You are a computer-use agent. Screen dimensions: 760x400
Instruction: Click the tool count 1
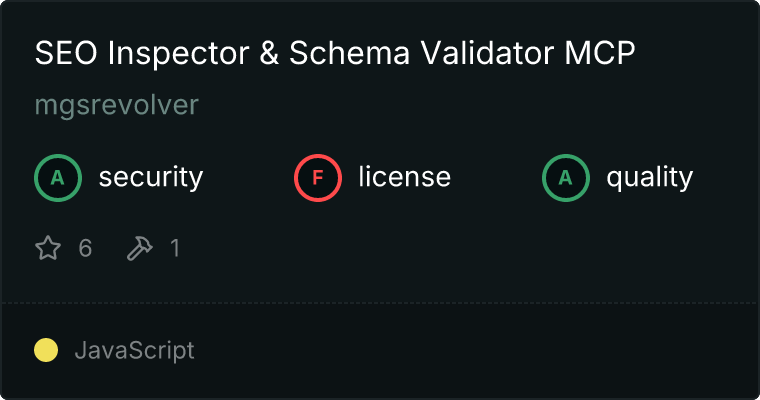(x=175, y=248)
